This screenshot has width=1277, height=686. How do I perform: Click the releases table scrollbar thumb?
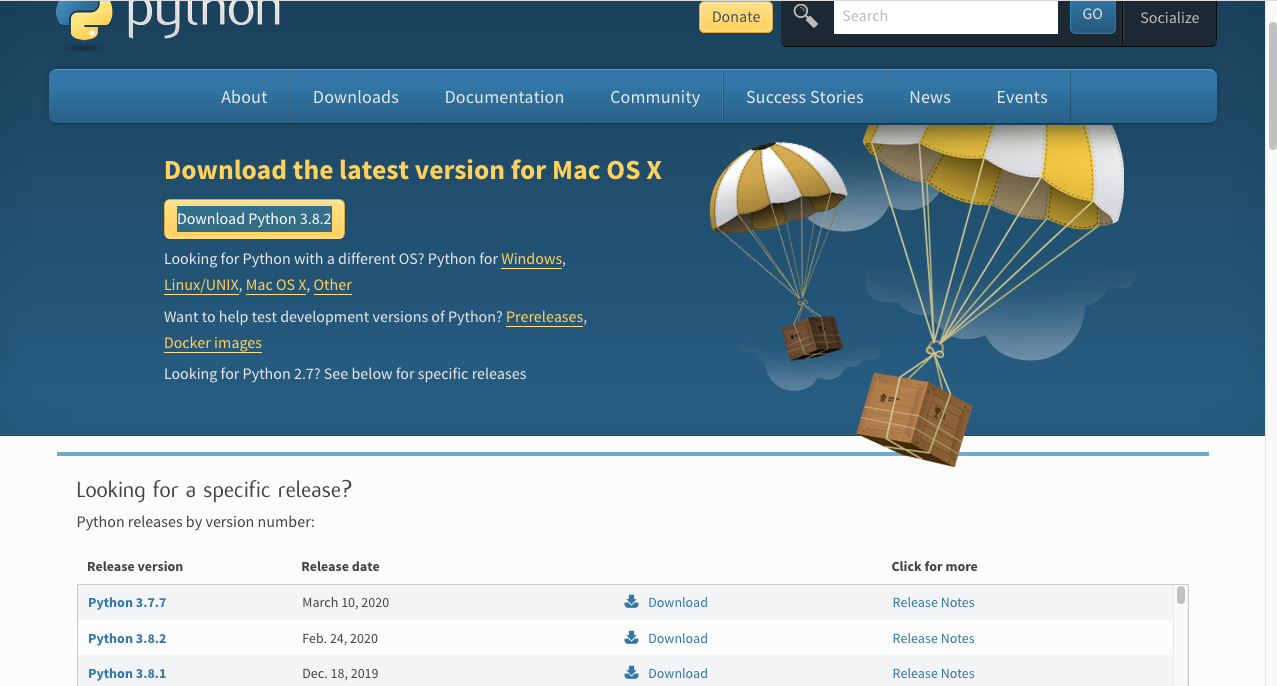click(1181, 595)
